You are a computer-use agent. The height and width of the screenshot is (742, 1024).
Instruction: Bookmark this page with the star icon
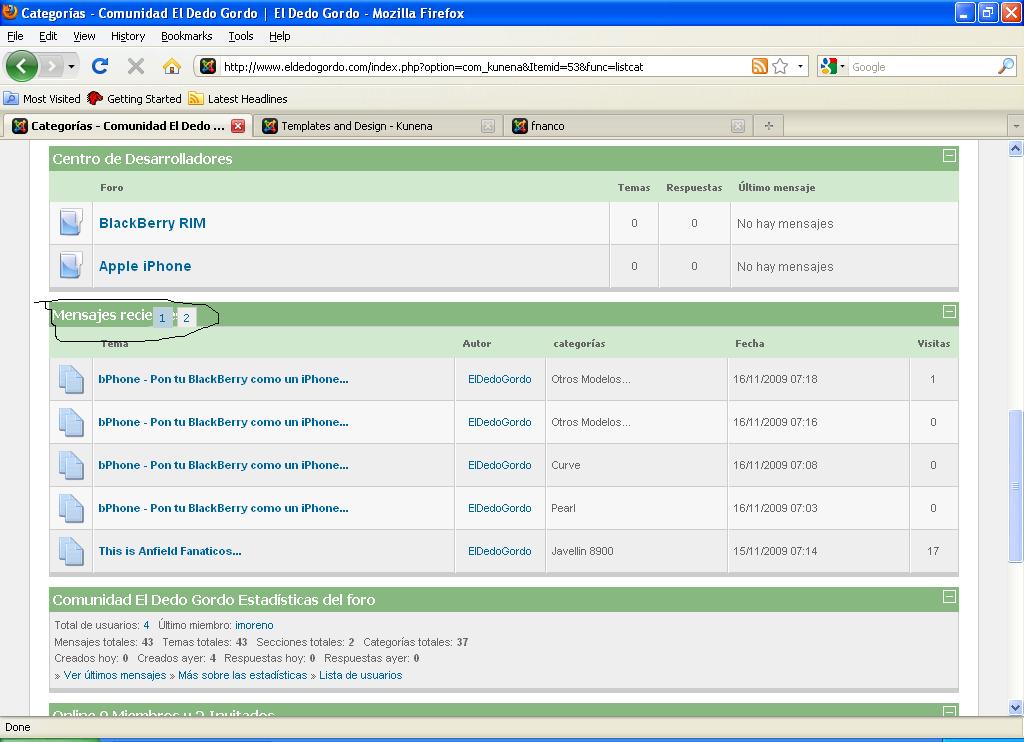coord(780,67)
